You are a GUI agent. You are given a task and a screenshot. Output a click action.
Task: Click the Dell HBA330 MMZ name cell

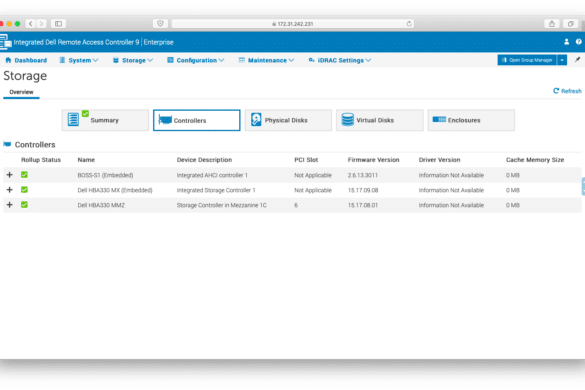coord(101,205)
